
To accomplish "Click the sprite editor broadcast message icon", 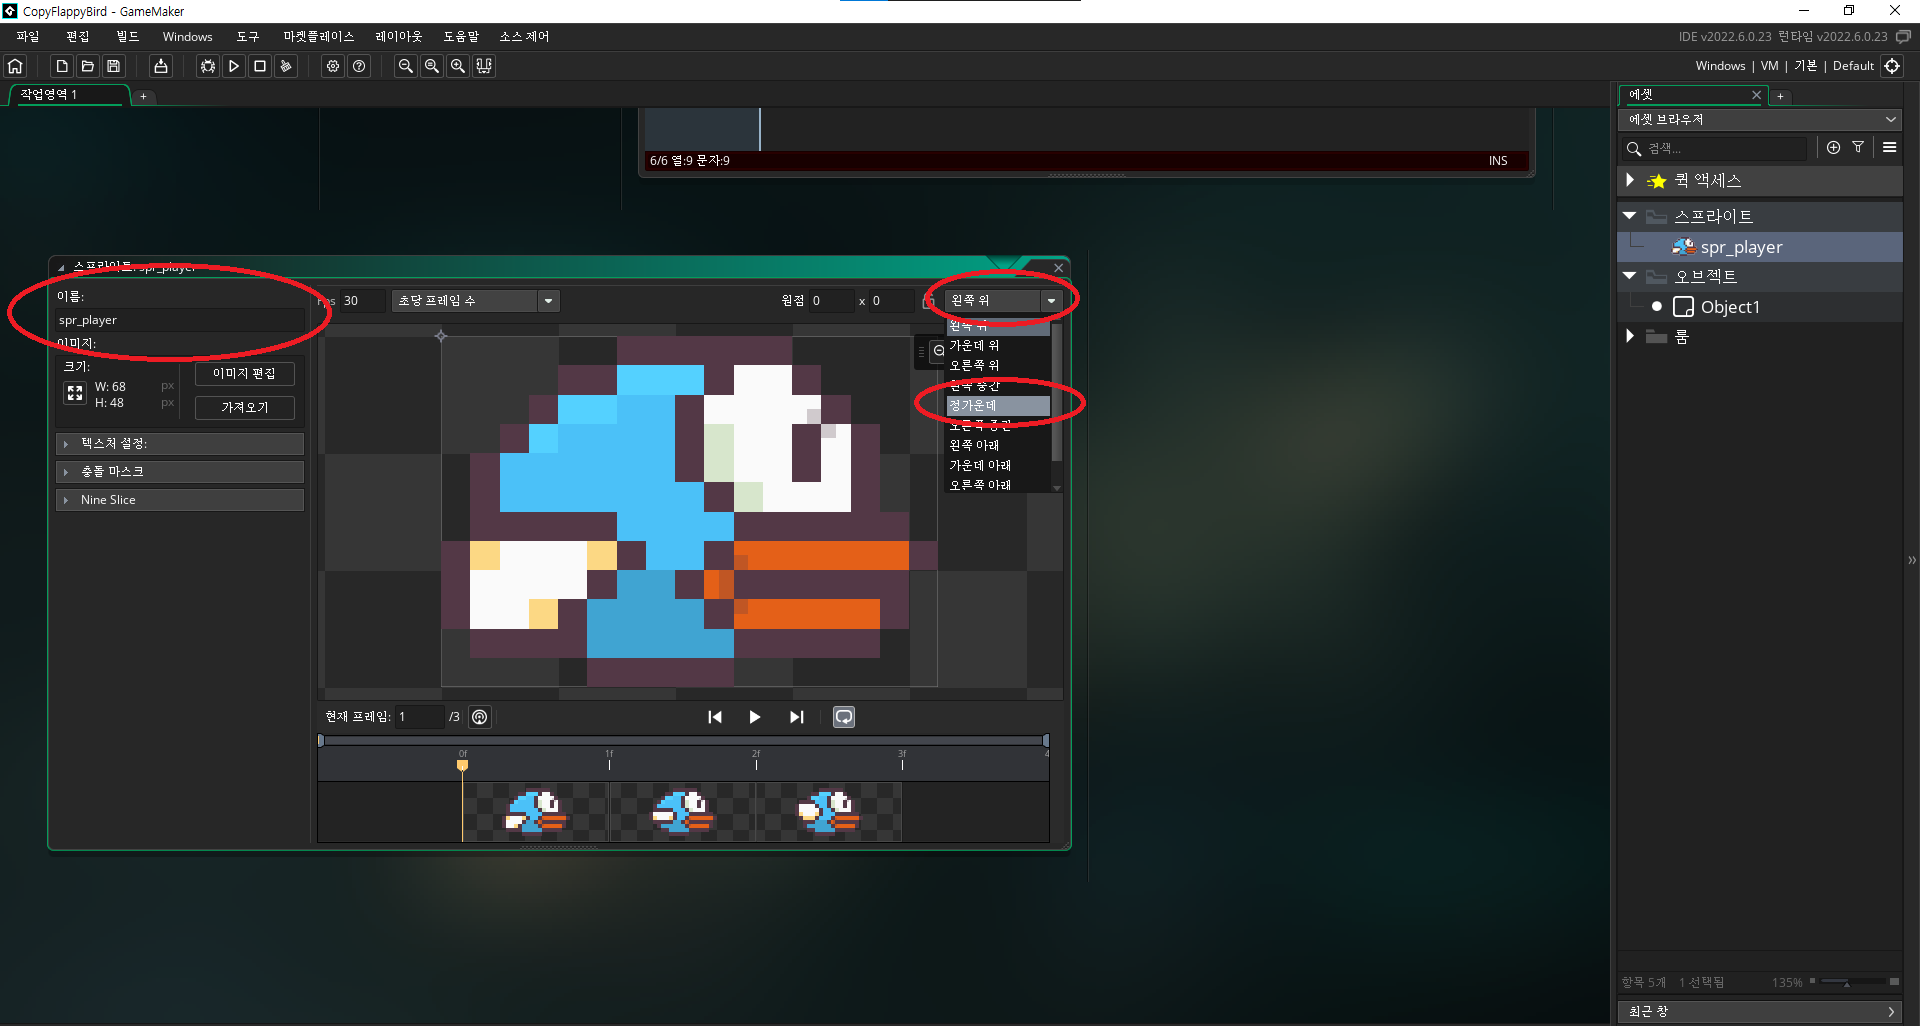I will [480, 717].
